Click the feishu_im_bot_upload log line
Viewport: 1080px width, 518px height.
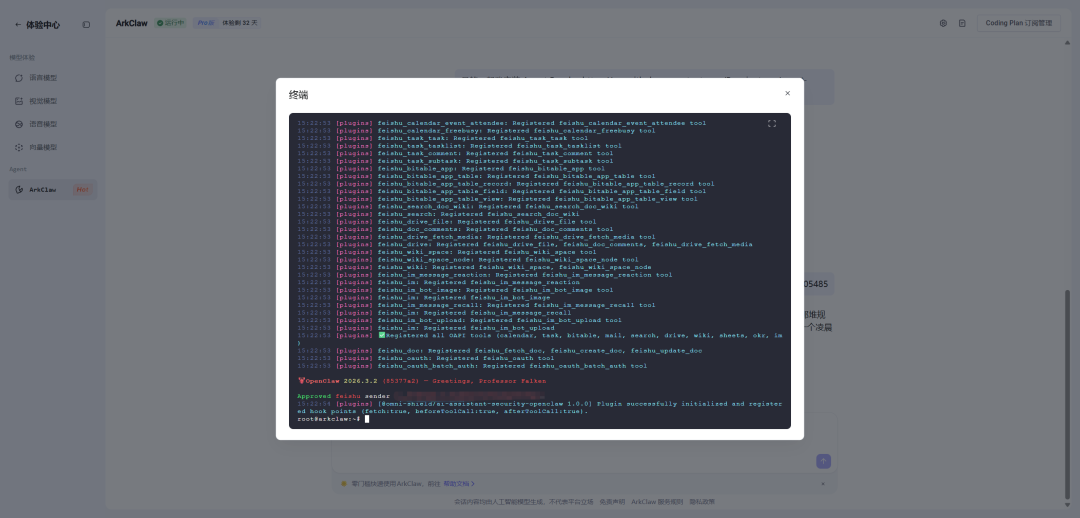(x=459, y=320)
